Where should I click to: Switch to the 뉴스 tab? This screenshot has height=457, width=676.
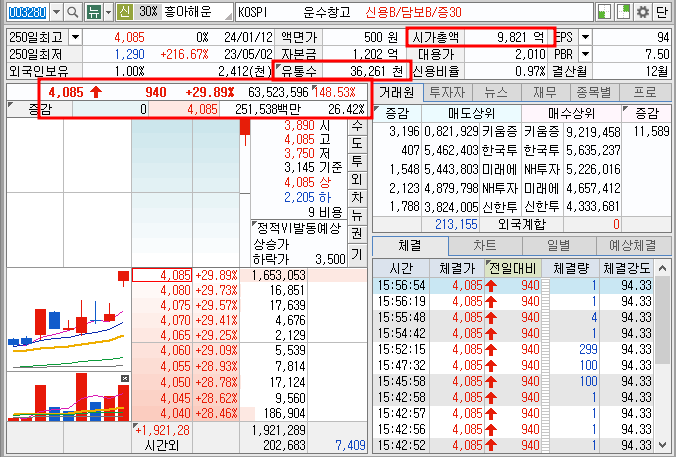[496, 92]
